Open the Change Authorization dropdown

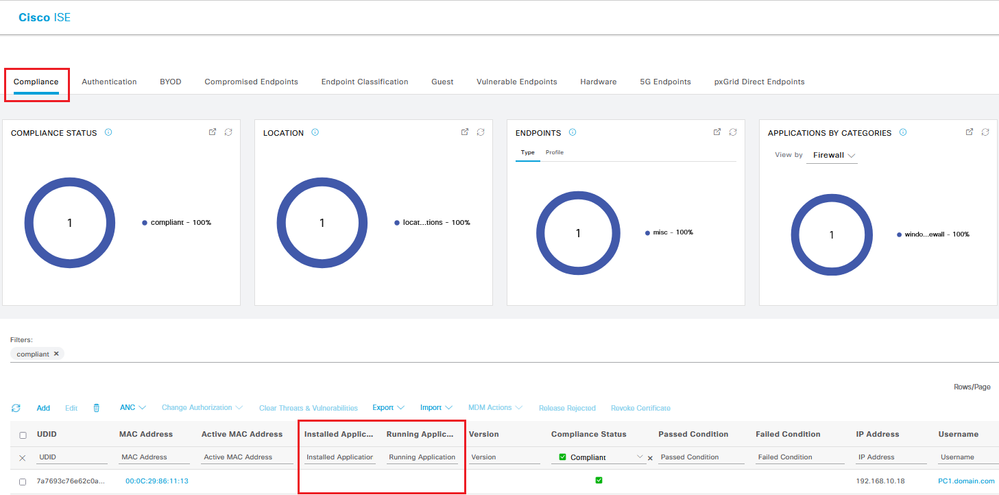tap(202, 407)
